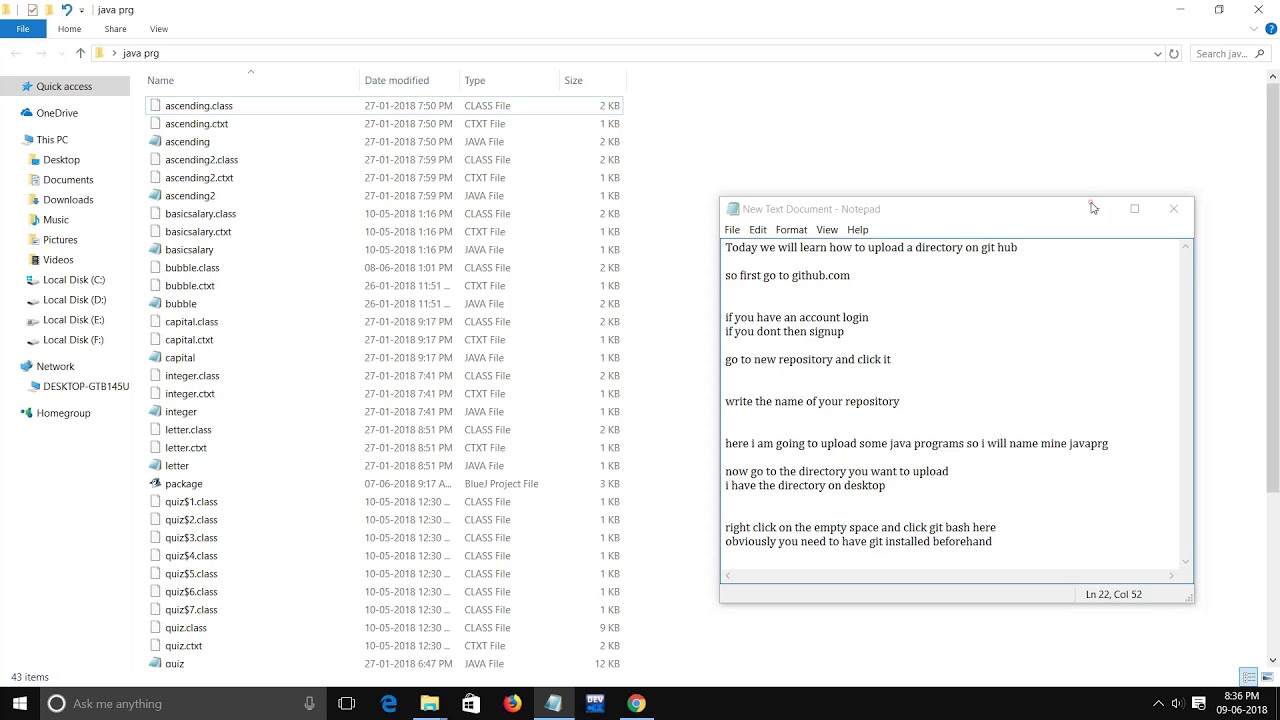
Task: Open Firefox from the taskbar
Action: [x=512, y=703]
